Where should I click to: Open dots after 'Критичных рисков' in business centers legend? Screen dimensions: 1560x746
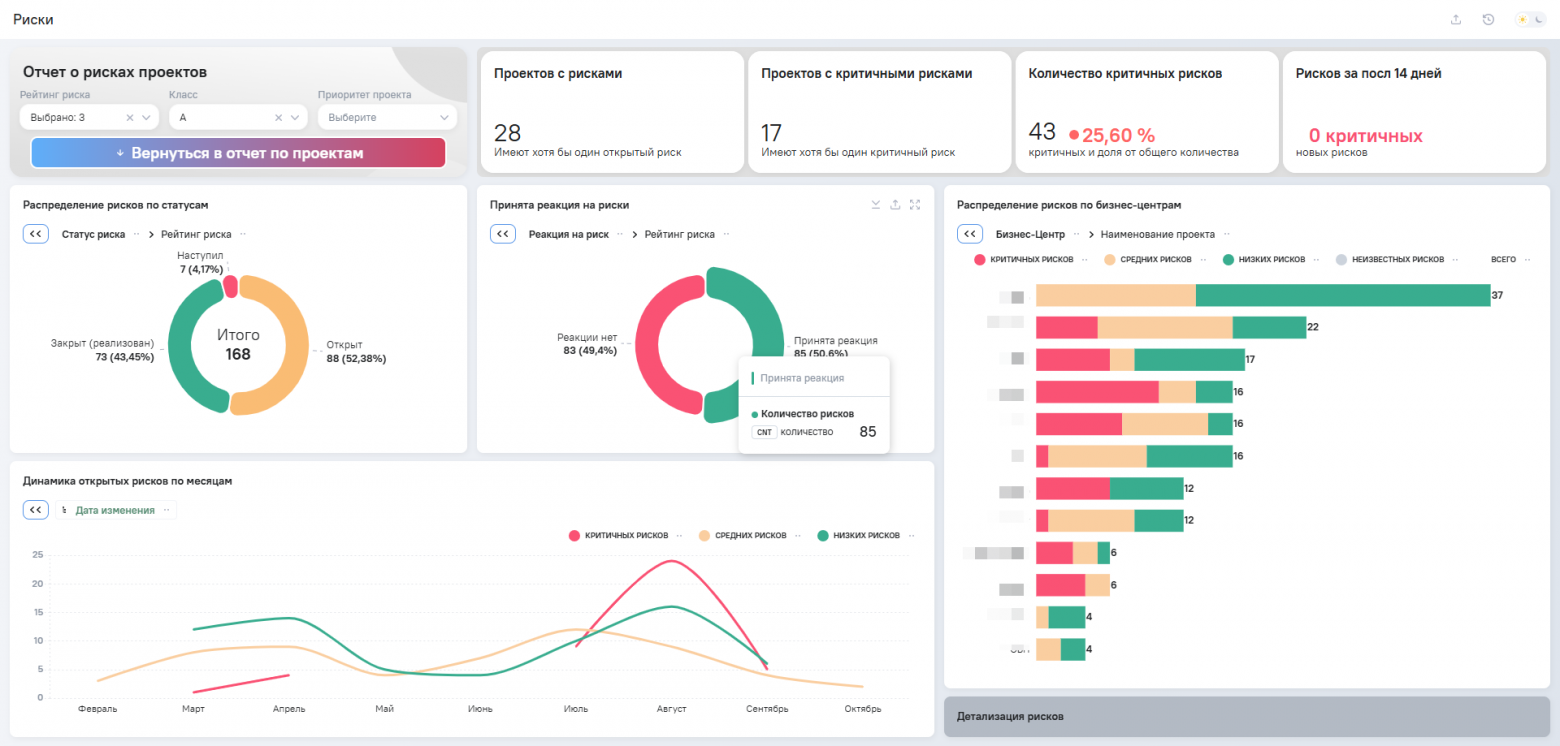pos(1084,259)
